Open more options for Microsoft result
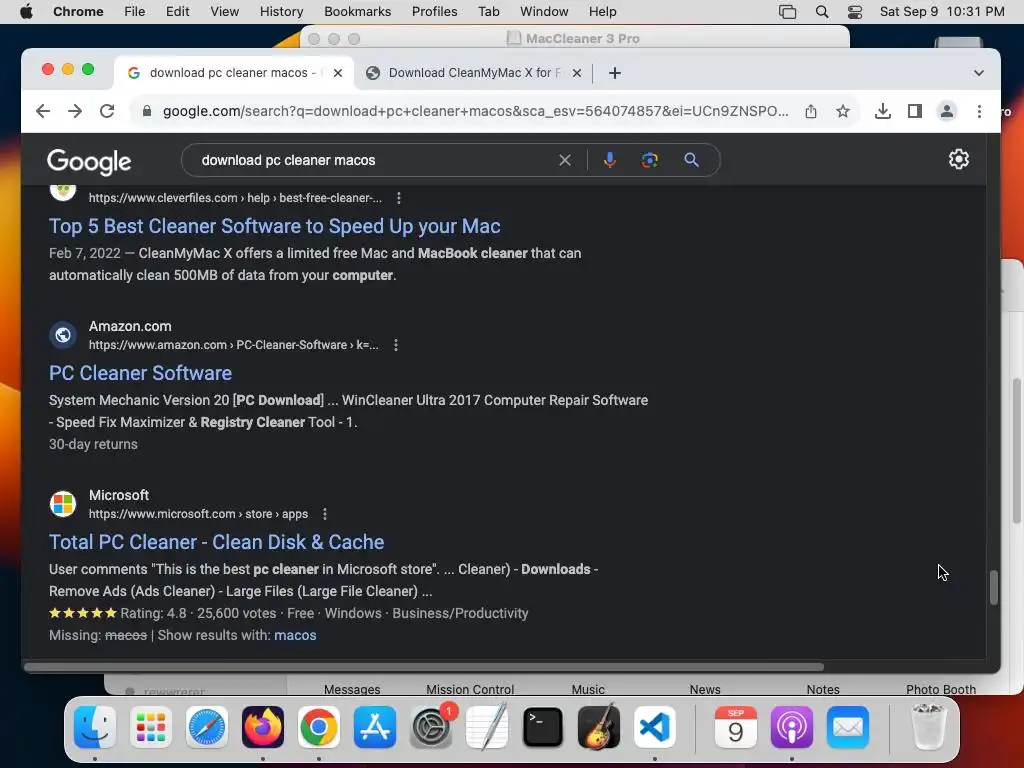Screen dimensions: 1024x768 [325, 514]
